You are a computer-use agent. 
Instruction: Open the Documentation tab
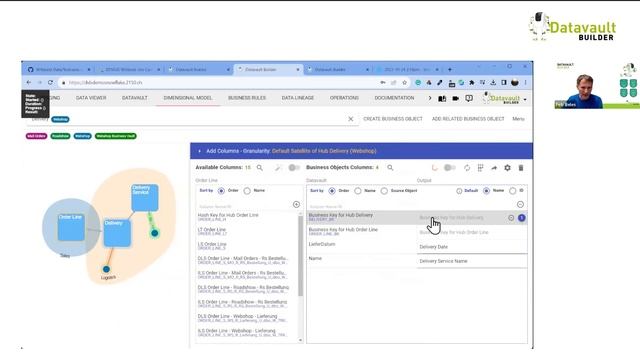(x=394, y=98)
